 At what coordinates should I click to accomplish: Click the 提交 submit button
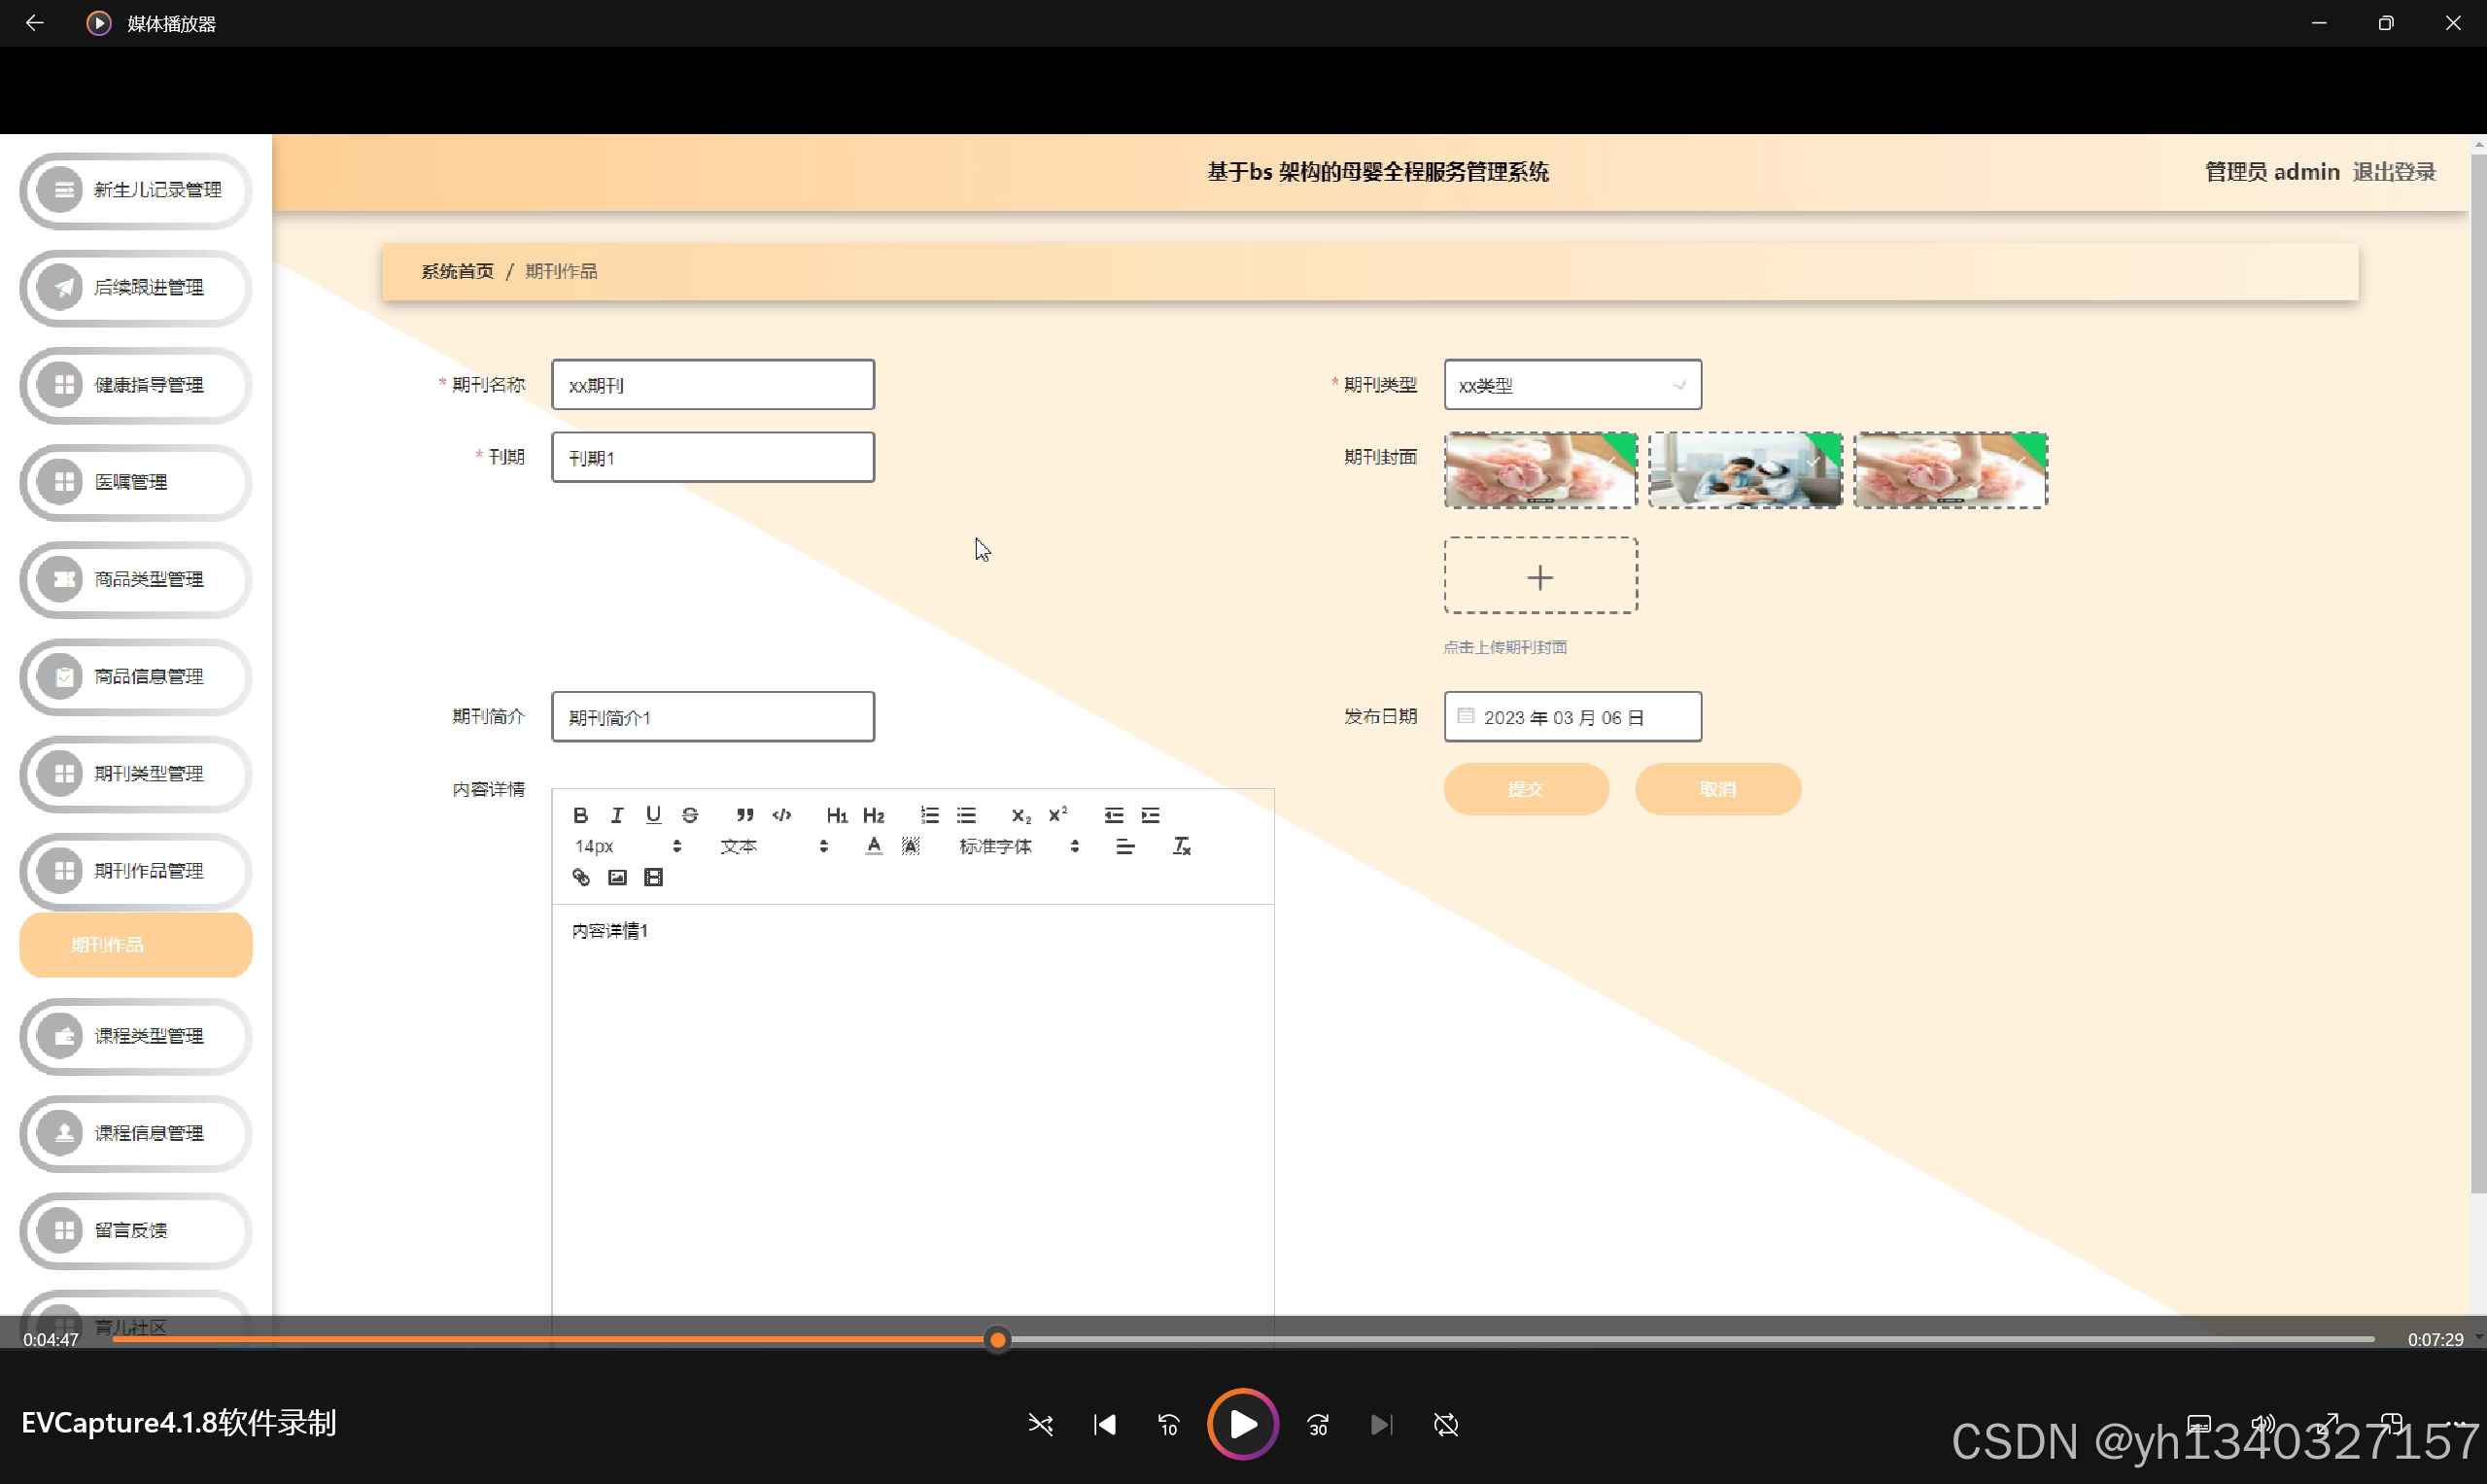click(1525, 789)
